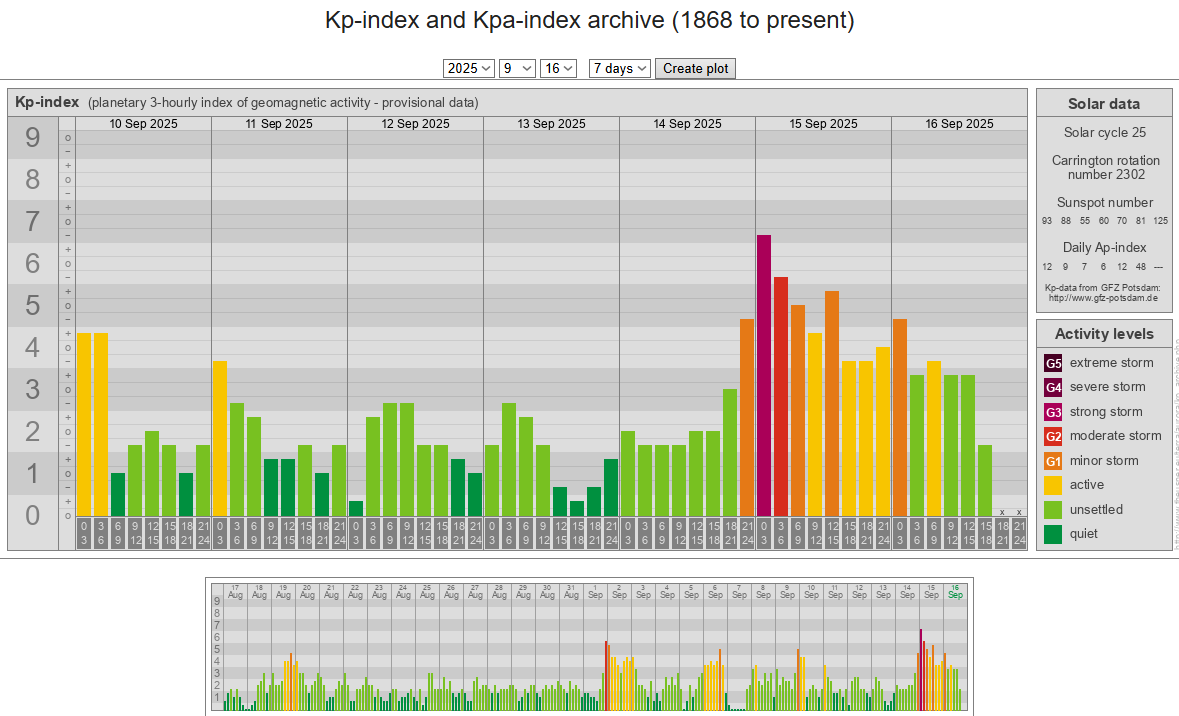Click the red spike at 2 Sep in overview chart
This screenshot has height=716, width=1179.
coord(606,676)
